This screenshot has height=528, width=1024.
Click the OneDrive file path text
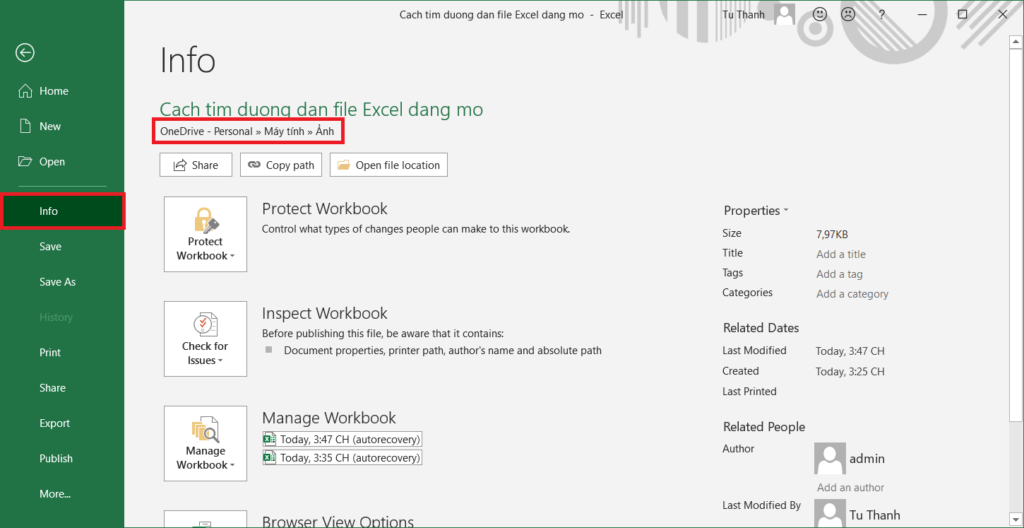tap(248, 131)
